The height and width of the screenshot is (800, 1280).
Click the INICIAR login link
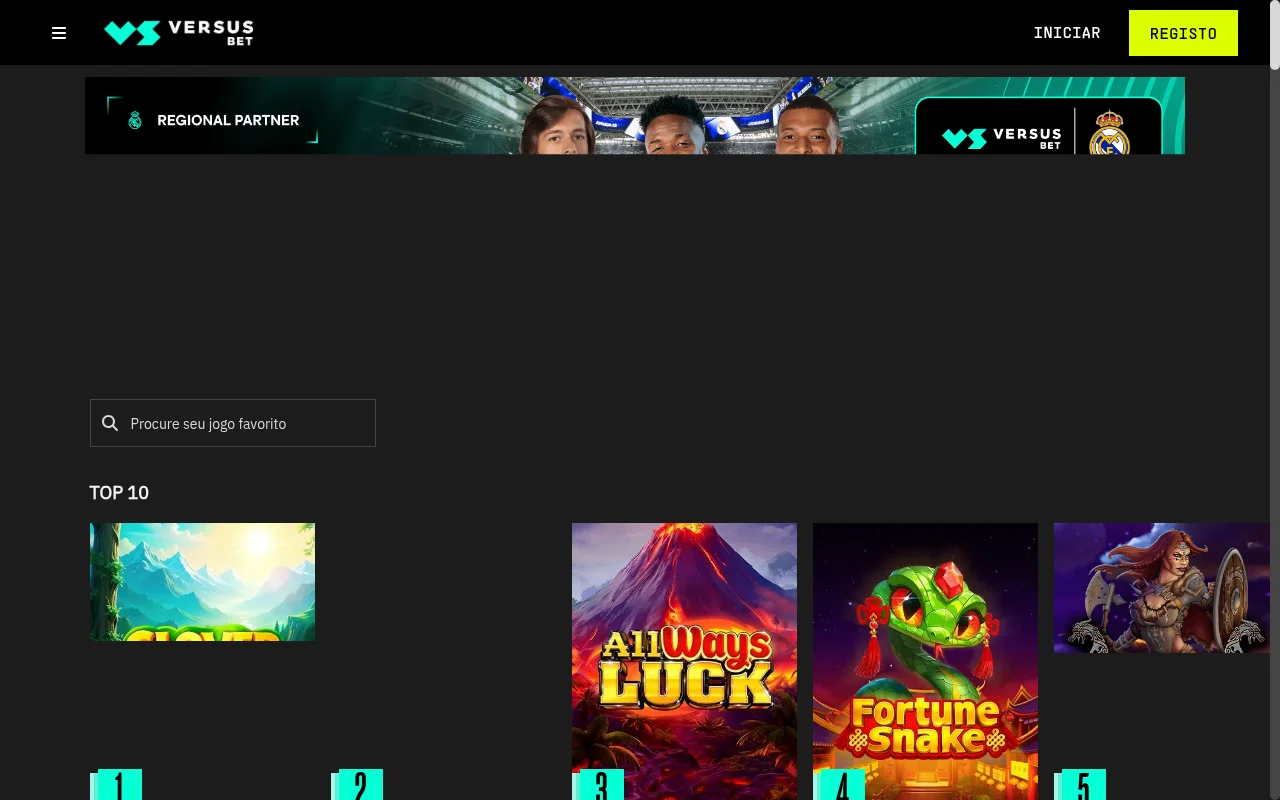click(x=1067, y=33)
